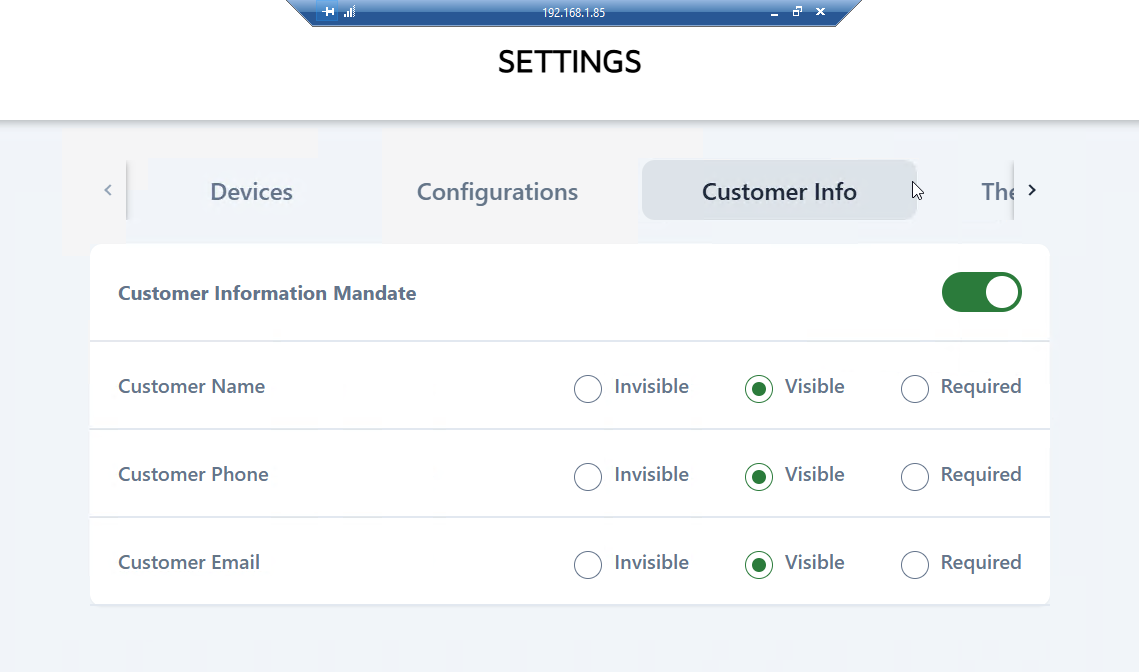1139x672 pixels.
Task: Pick Visible for Customer Email
Action: point(759,564)
